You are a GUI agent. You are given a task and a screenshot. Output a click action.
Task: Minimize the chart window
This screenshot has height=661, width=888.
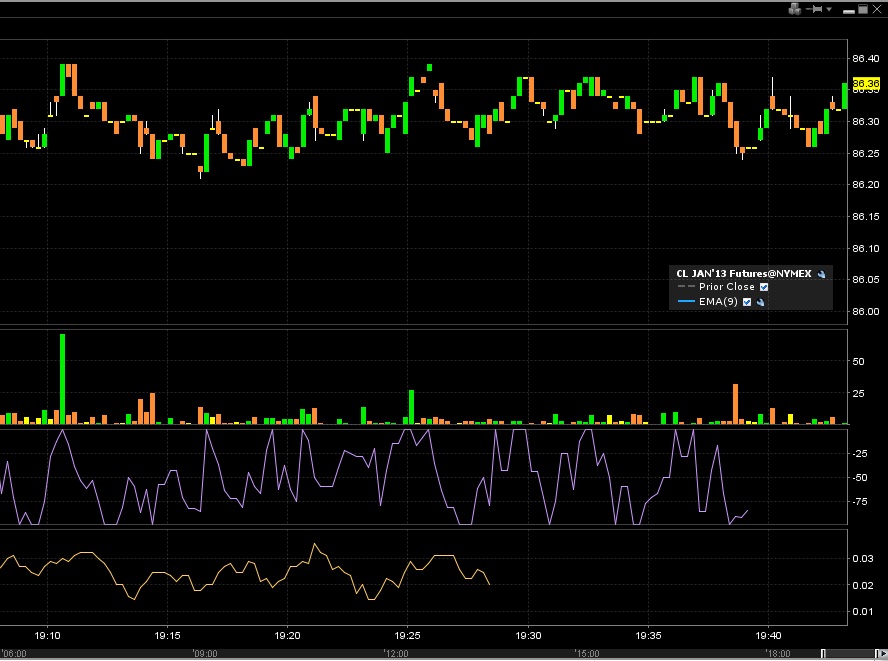pos(849,9)
